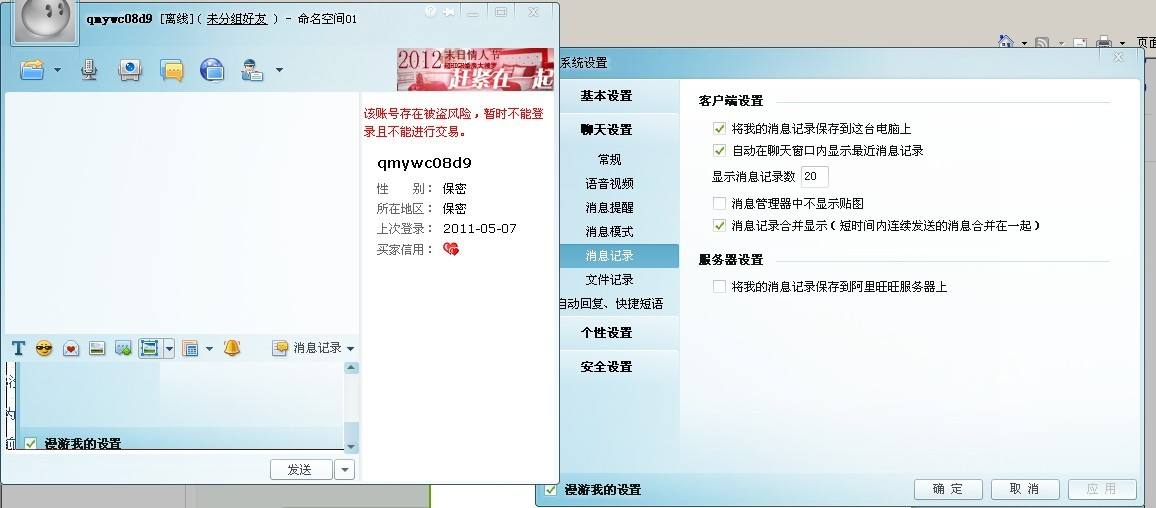Expand the screen capture options arrow

(169, 349)
